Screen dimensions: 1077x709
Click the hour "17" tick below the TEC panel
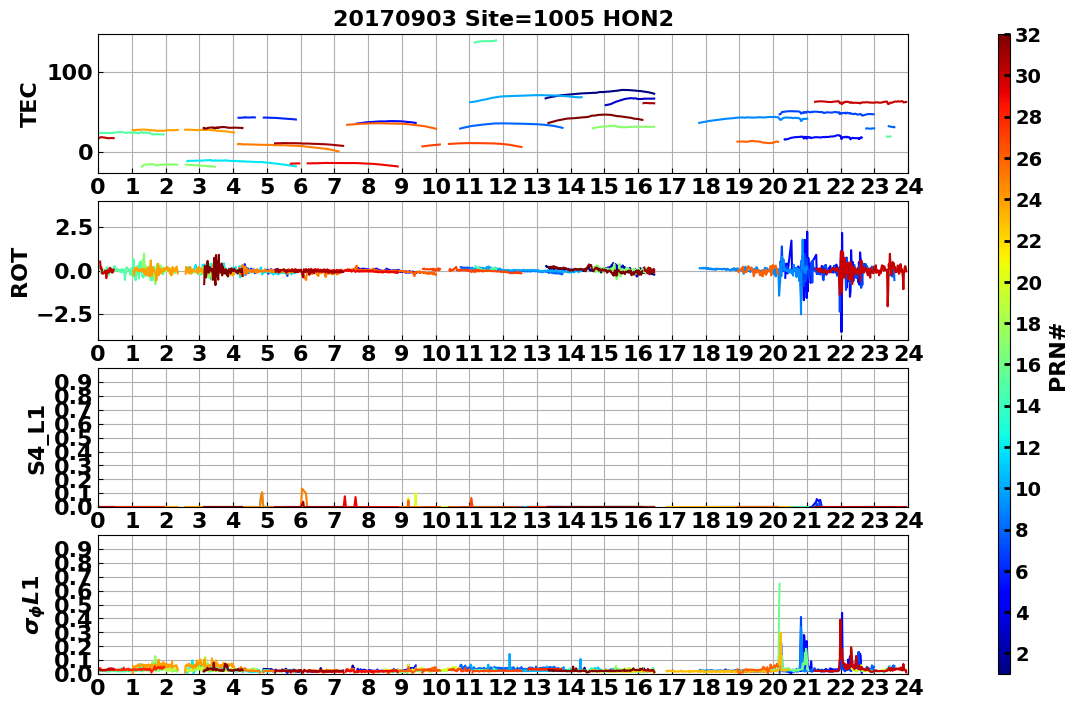[672, 186]
